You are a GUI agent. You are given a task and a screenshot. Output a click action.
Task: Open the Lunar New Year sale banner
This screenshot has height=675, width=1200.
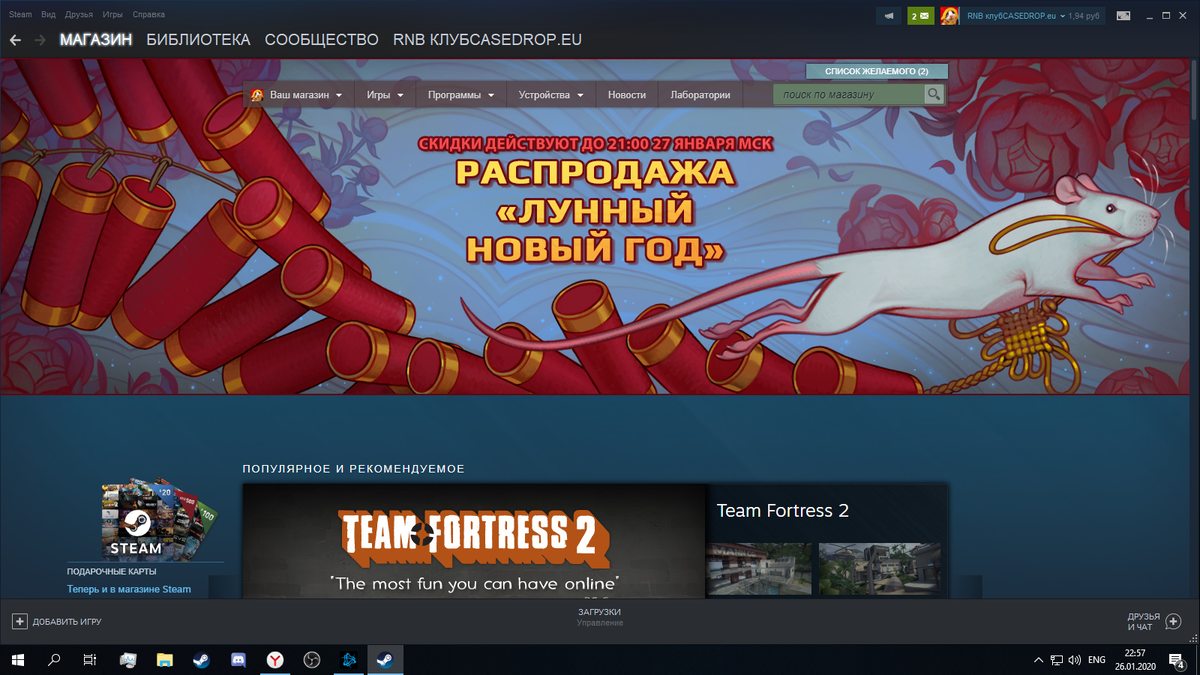[x=595, y=225]
